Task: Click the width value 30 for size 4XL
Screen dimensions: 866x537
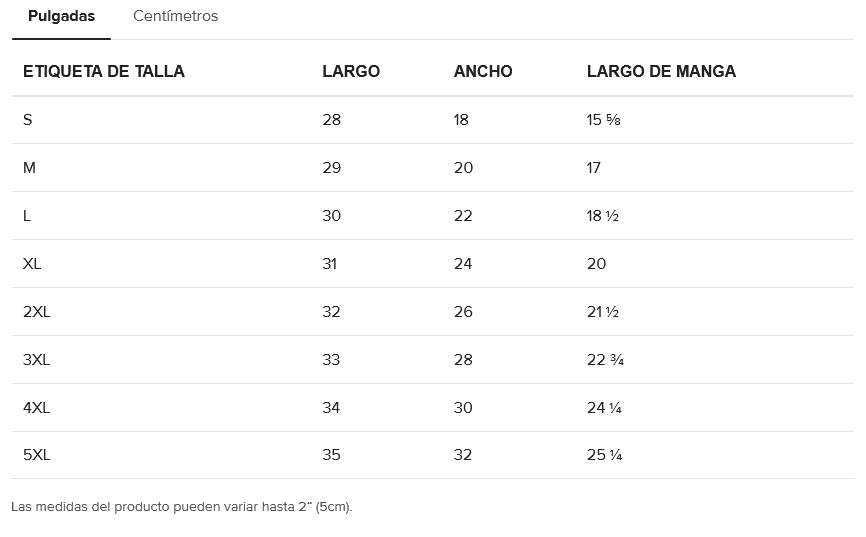Action: [x=463, y=408]
